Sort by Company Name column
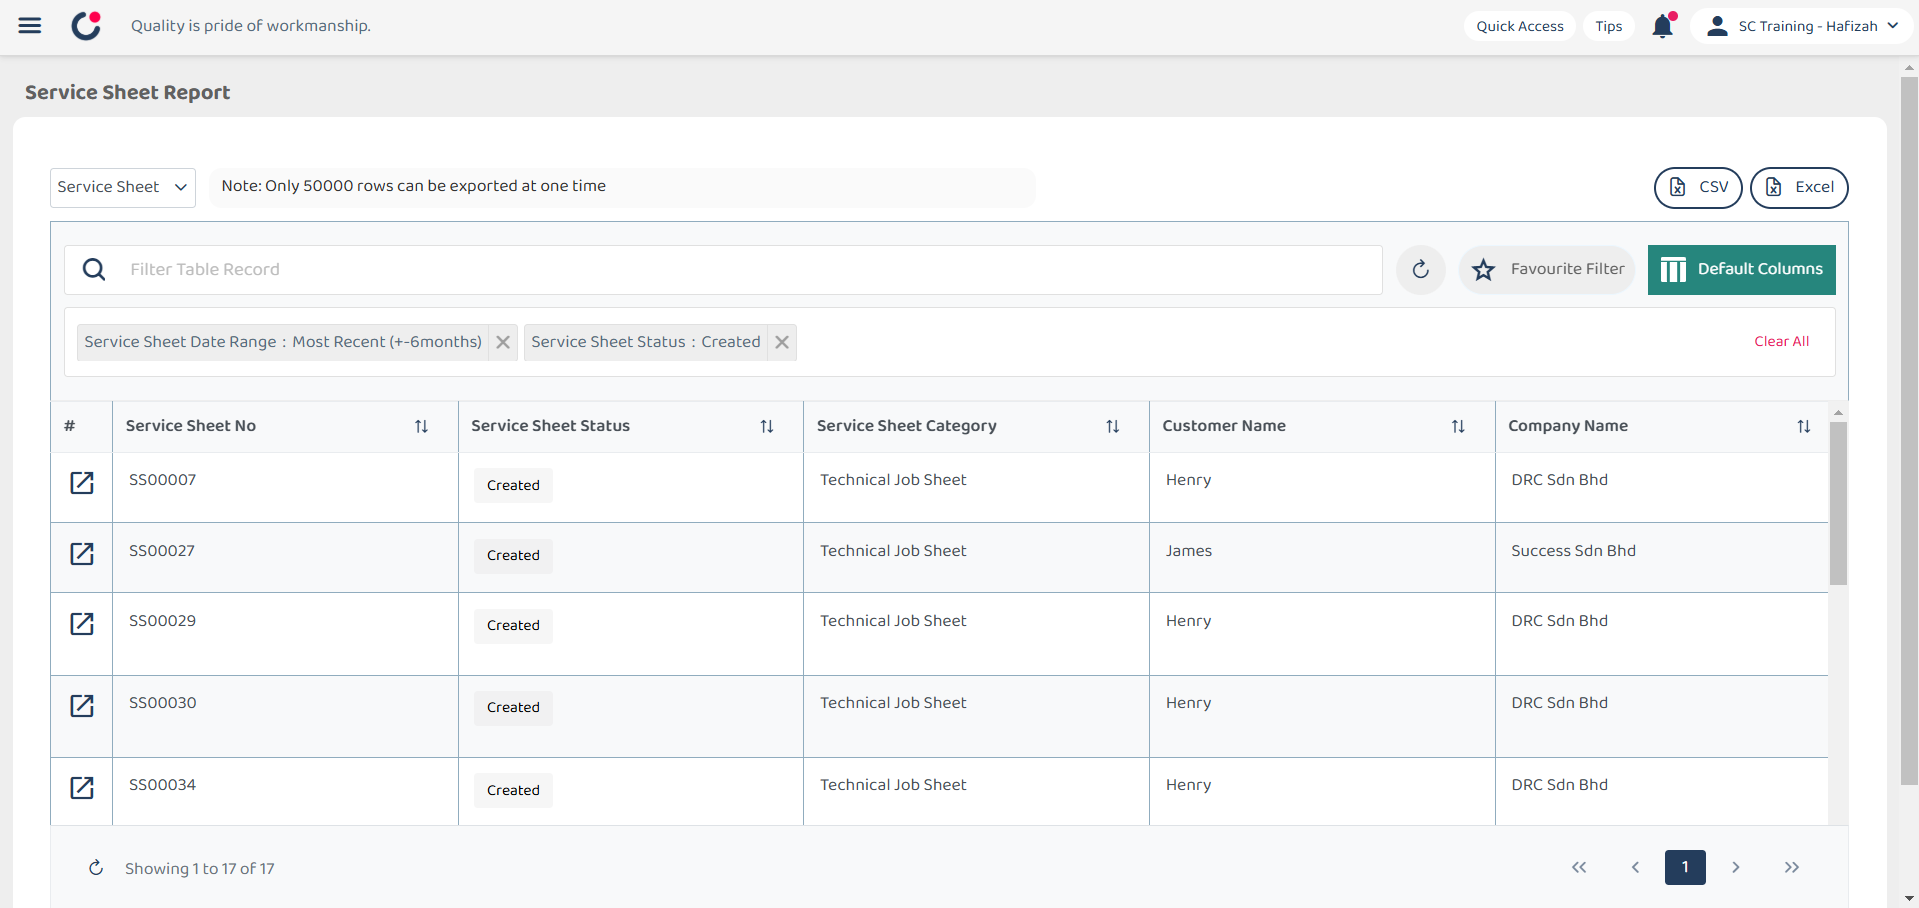This screenshot has width=1919, height=908. [x=1804, y=427]
